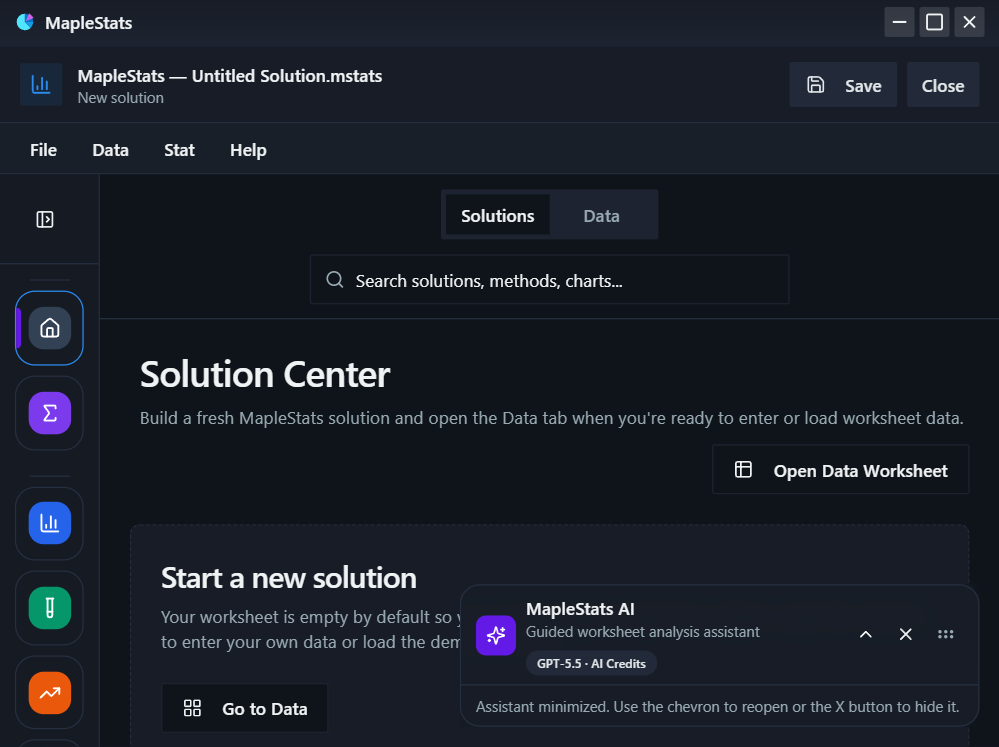
Task: Click the MapleStats AI sparkle icon
Action: 496,635
